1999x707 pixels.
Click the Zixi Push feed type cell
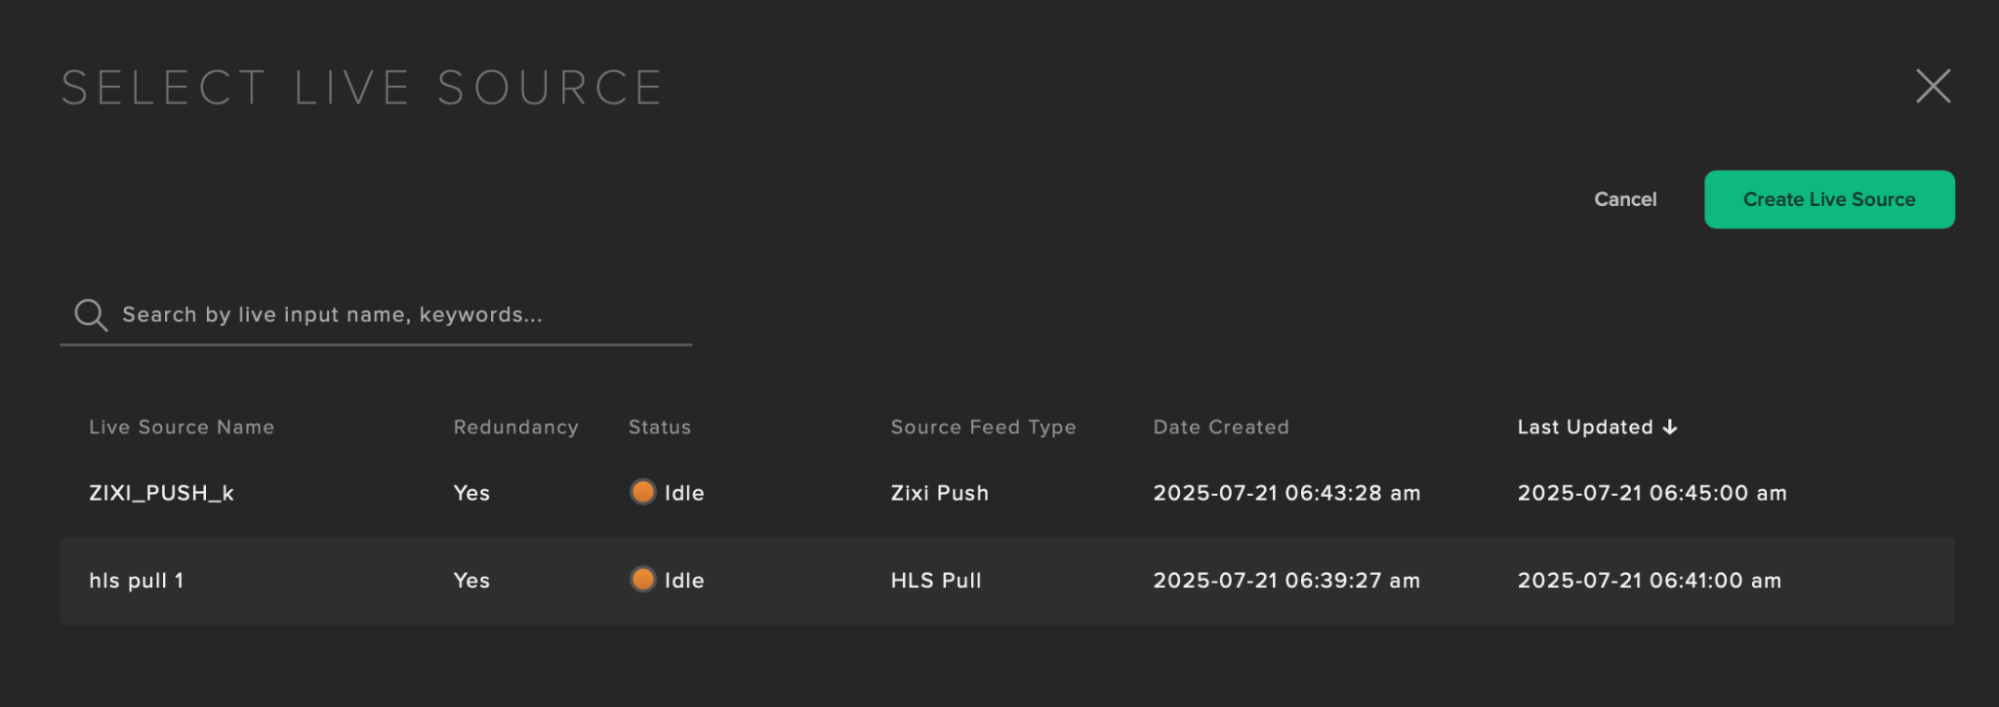click(939, 493)
